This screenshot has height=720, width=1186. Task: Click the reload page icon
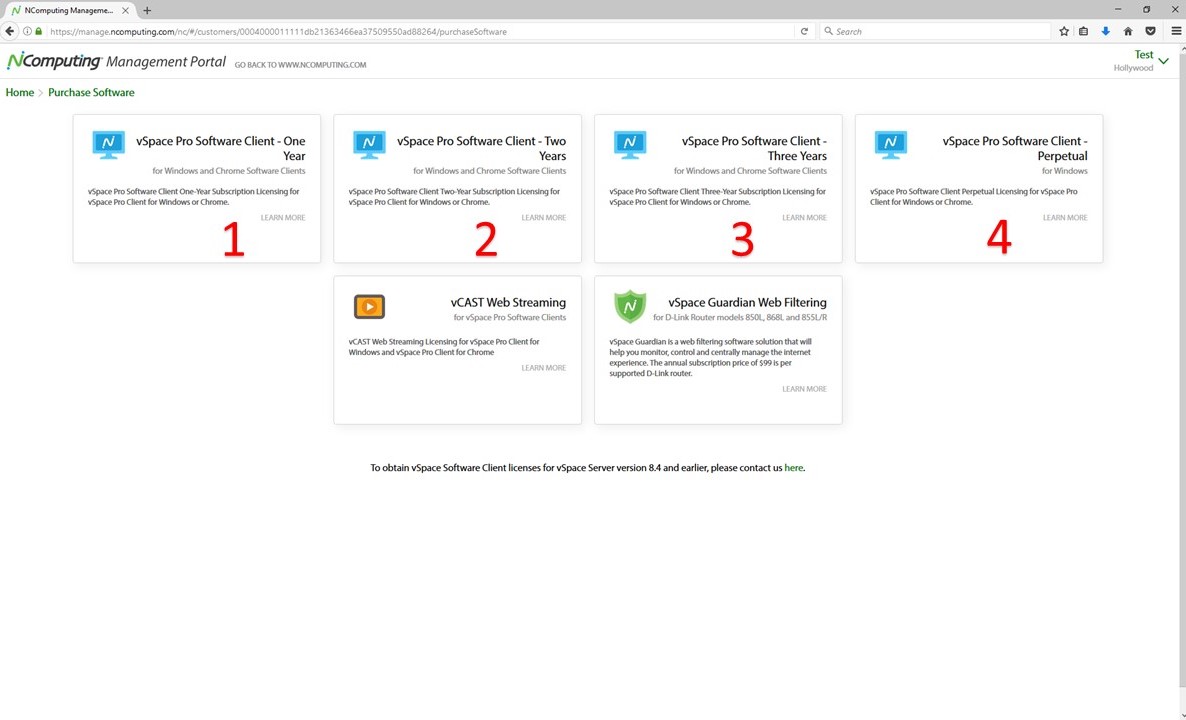click(x=804, y=31)
